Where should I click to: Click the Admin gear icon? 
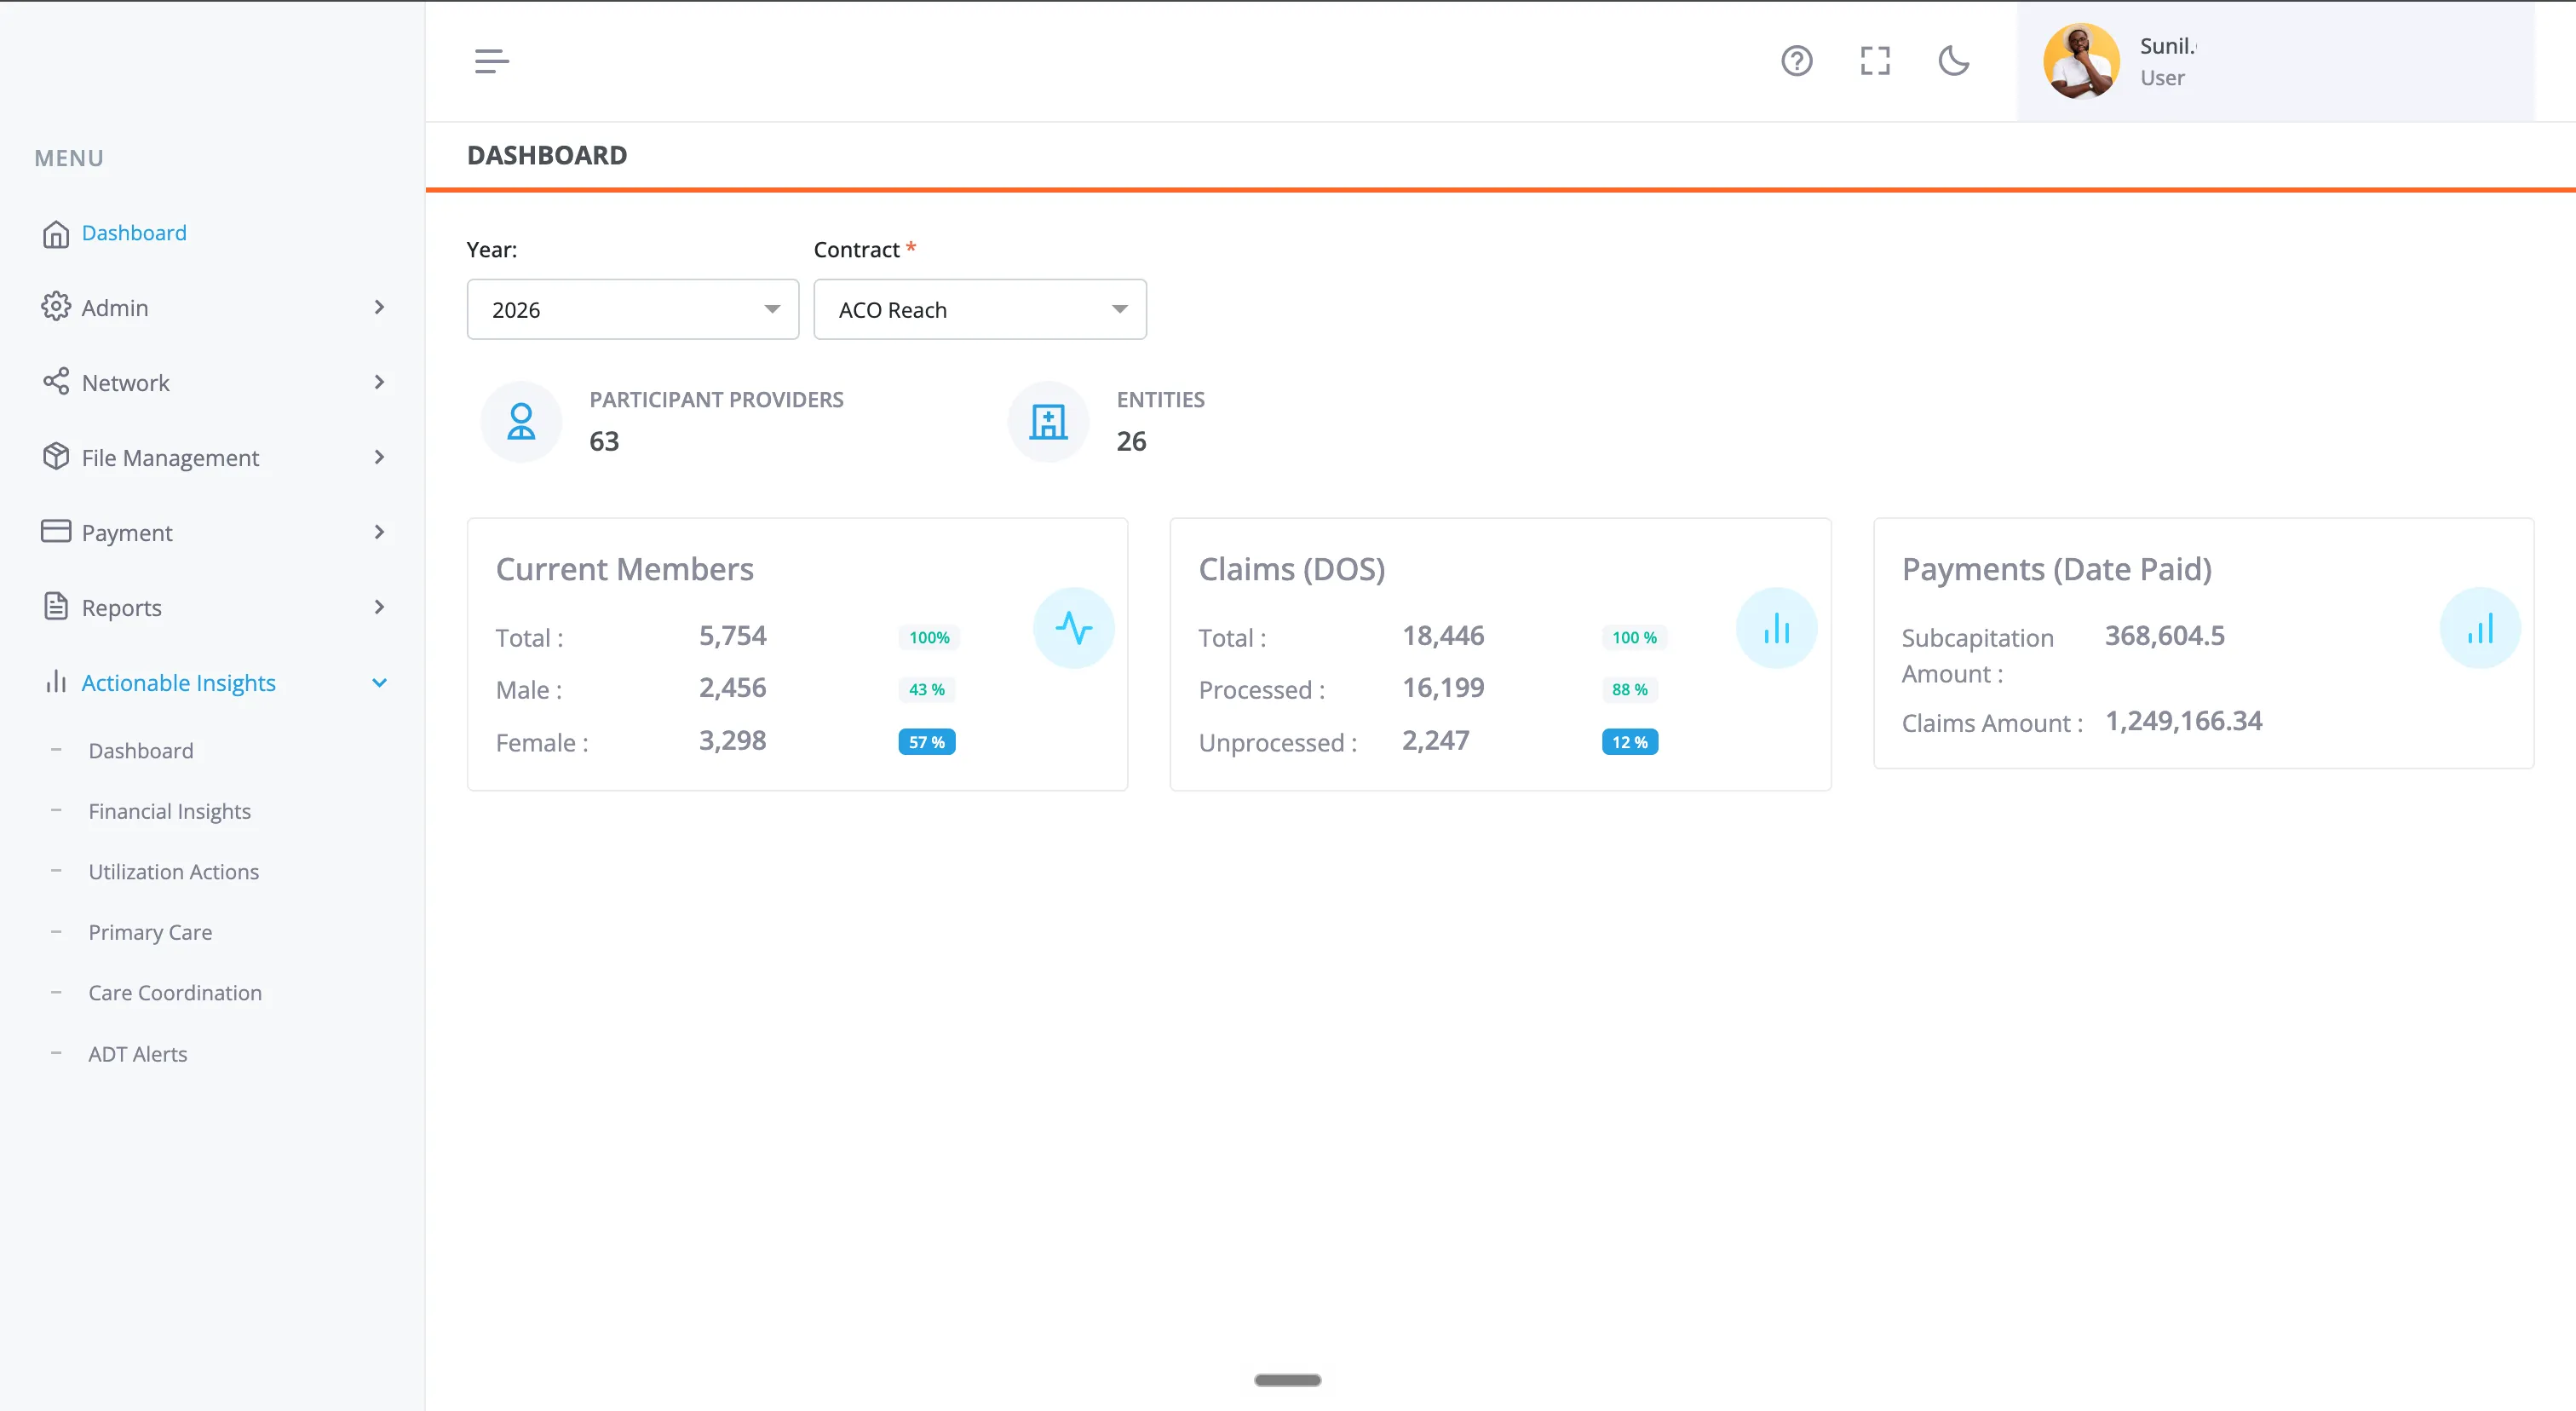(x=56, y=307)
